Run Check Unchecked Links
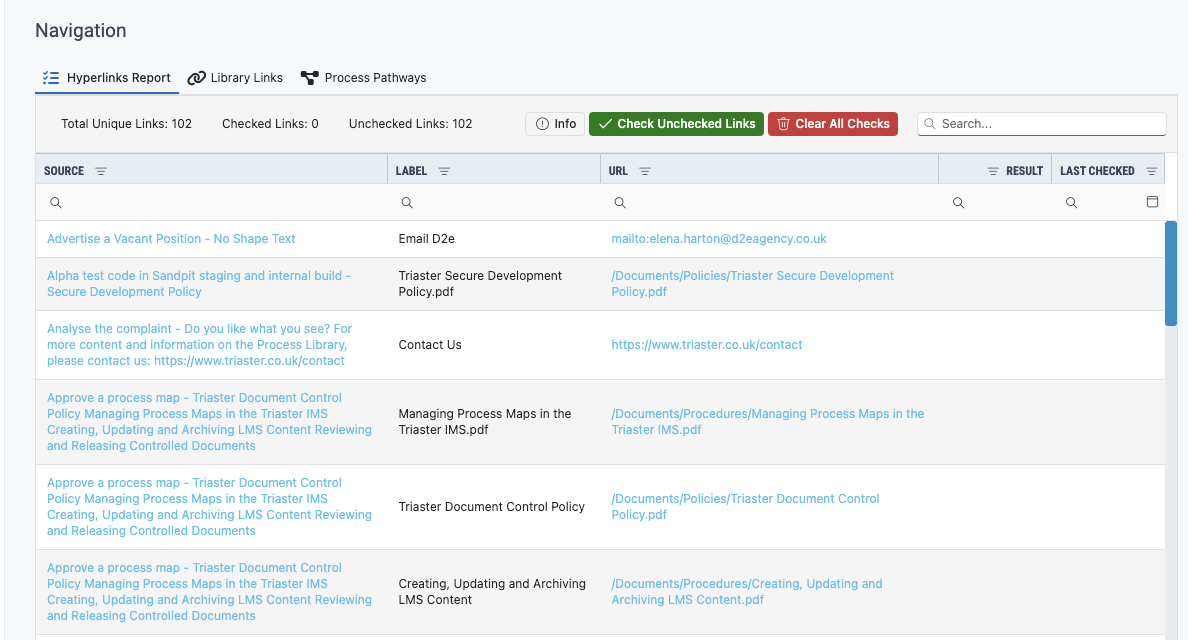This screenshot has width=1188, height=640. coord(677,124)
